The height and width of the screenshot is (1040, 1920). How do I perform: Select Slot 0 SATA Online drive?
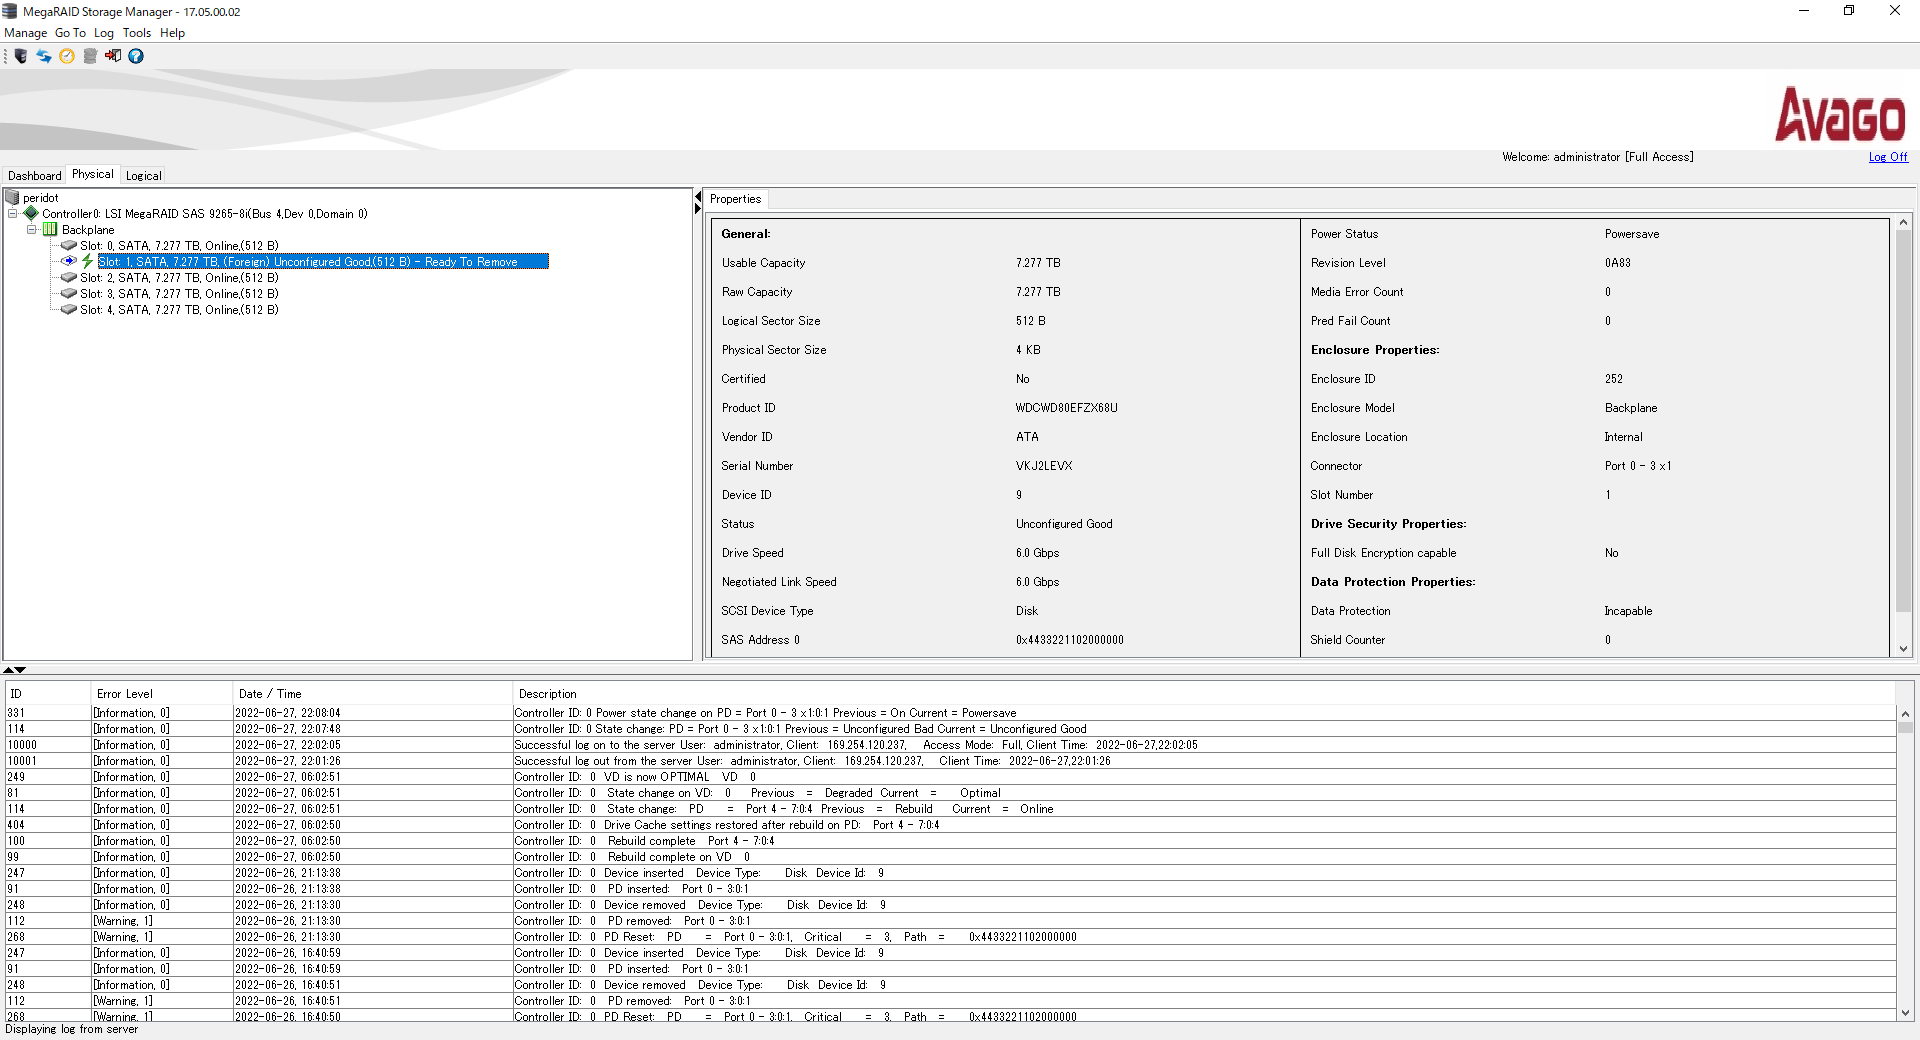pos(179,246)
